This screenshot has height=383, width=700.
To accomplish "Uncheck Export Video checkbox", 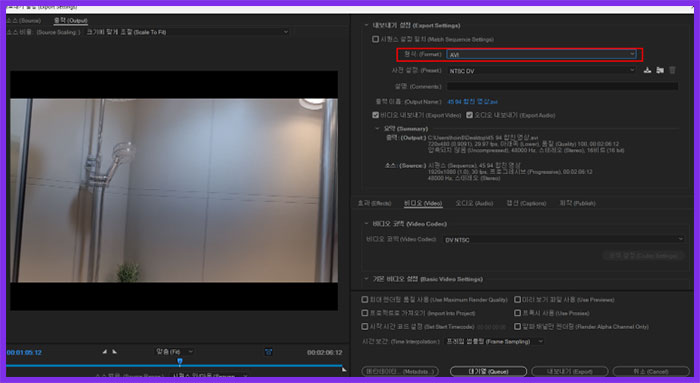I will (x=375, y=115).
